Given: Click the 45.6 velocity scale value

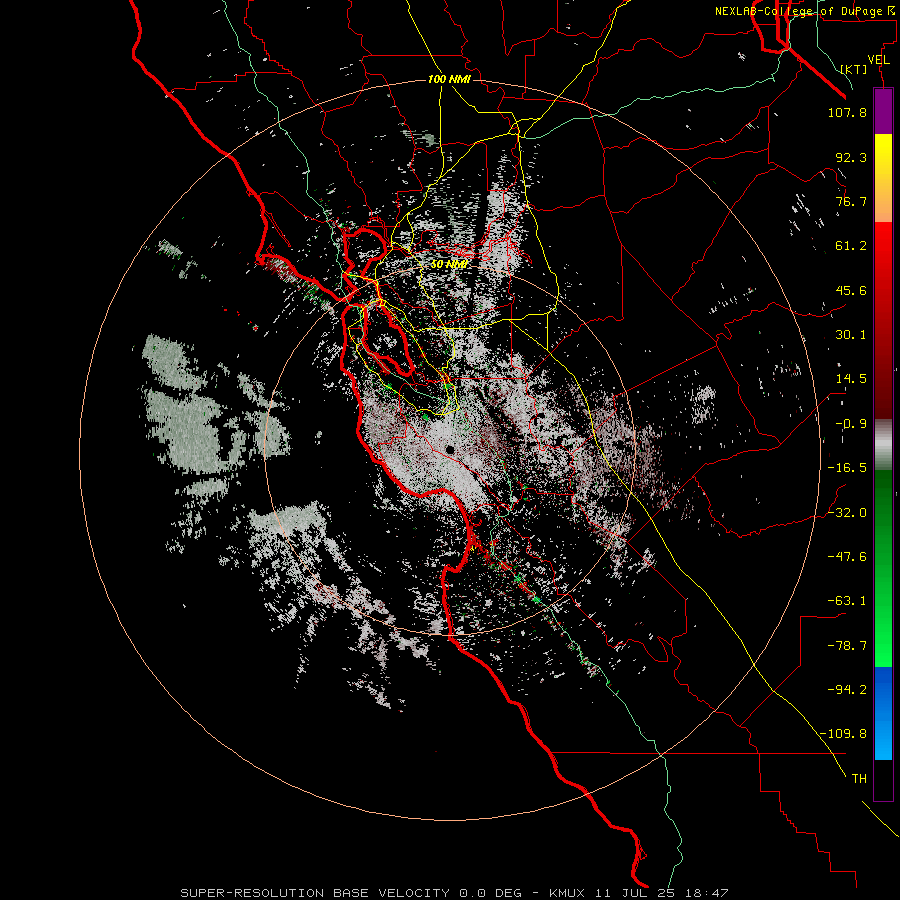Looking at the screenshot, I should click(x=851, y=290).
